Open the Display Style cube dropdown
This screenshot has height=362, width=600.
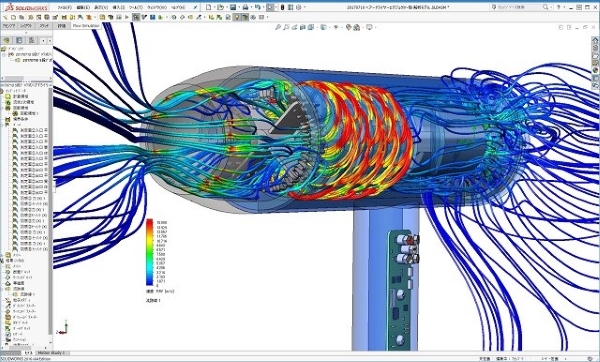click(324, 27)
